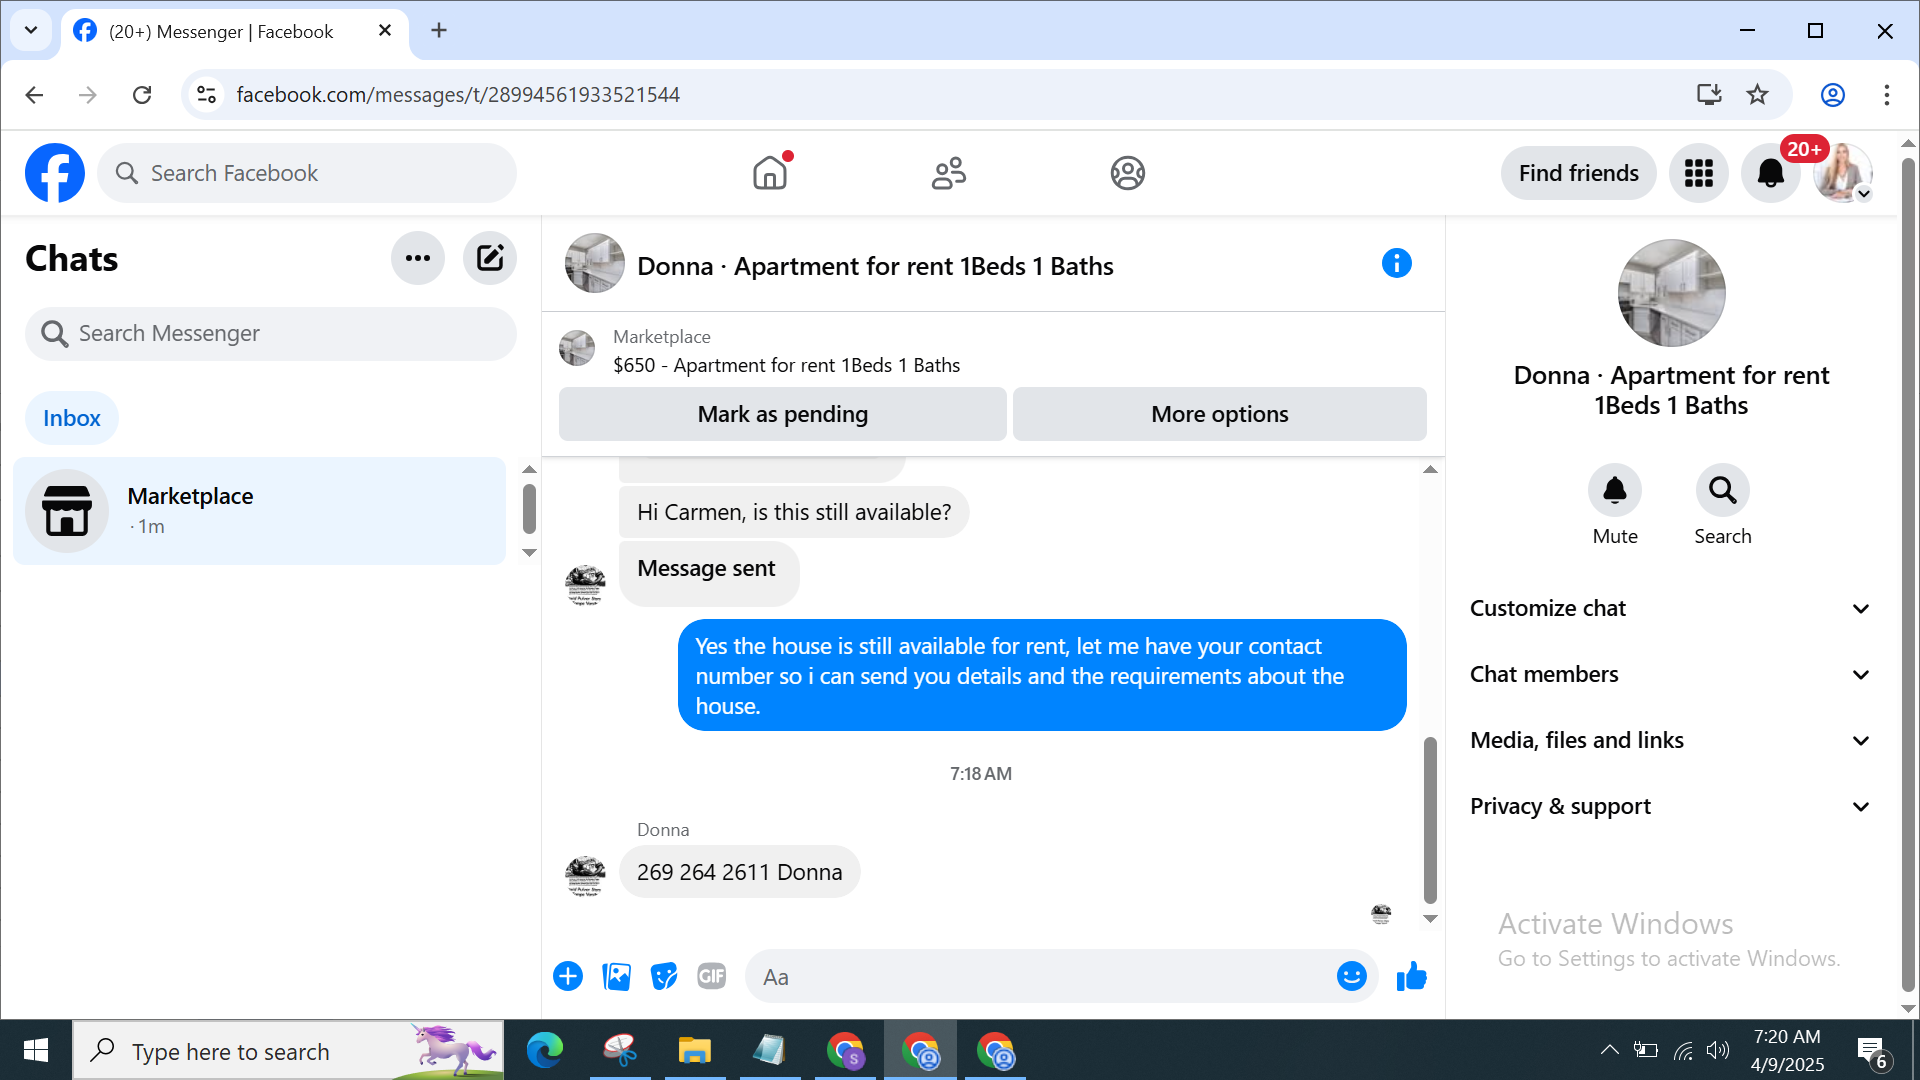Open Chats options three-dot menu
Image resolution: width=1920 pixels, height=1080 pixels.
click(418, 258)
